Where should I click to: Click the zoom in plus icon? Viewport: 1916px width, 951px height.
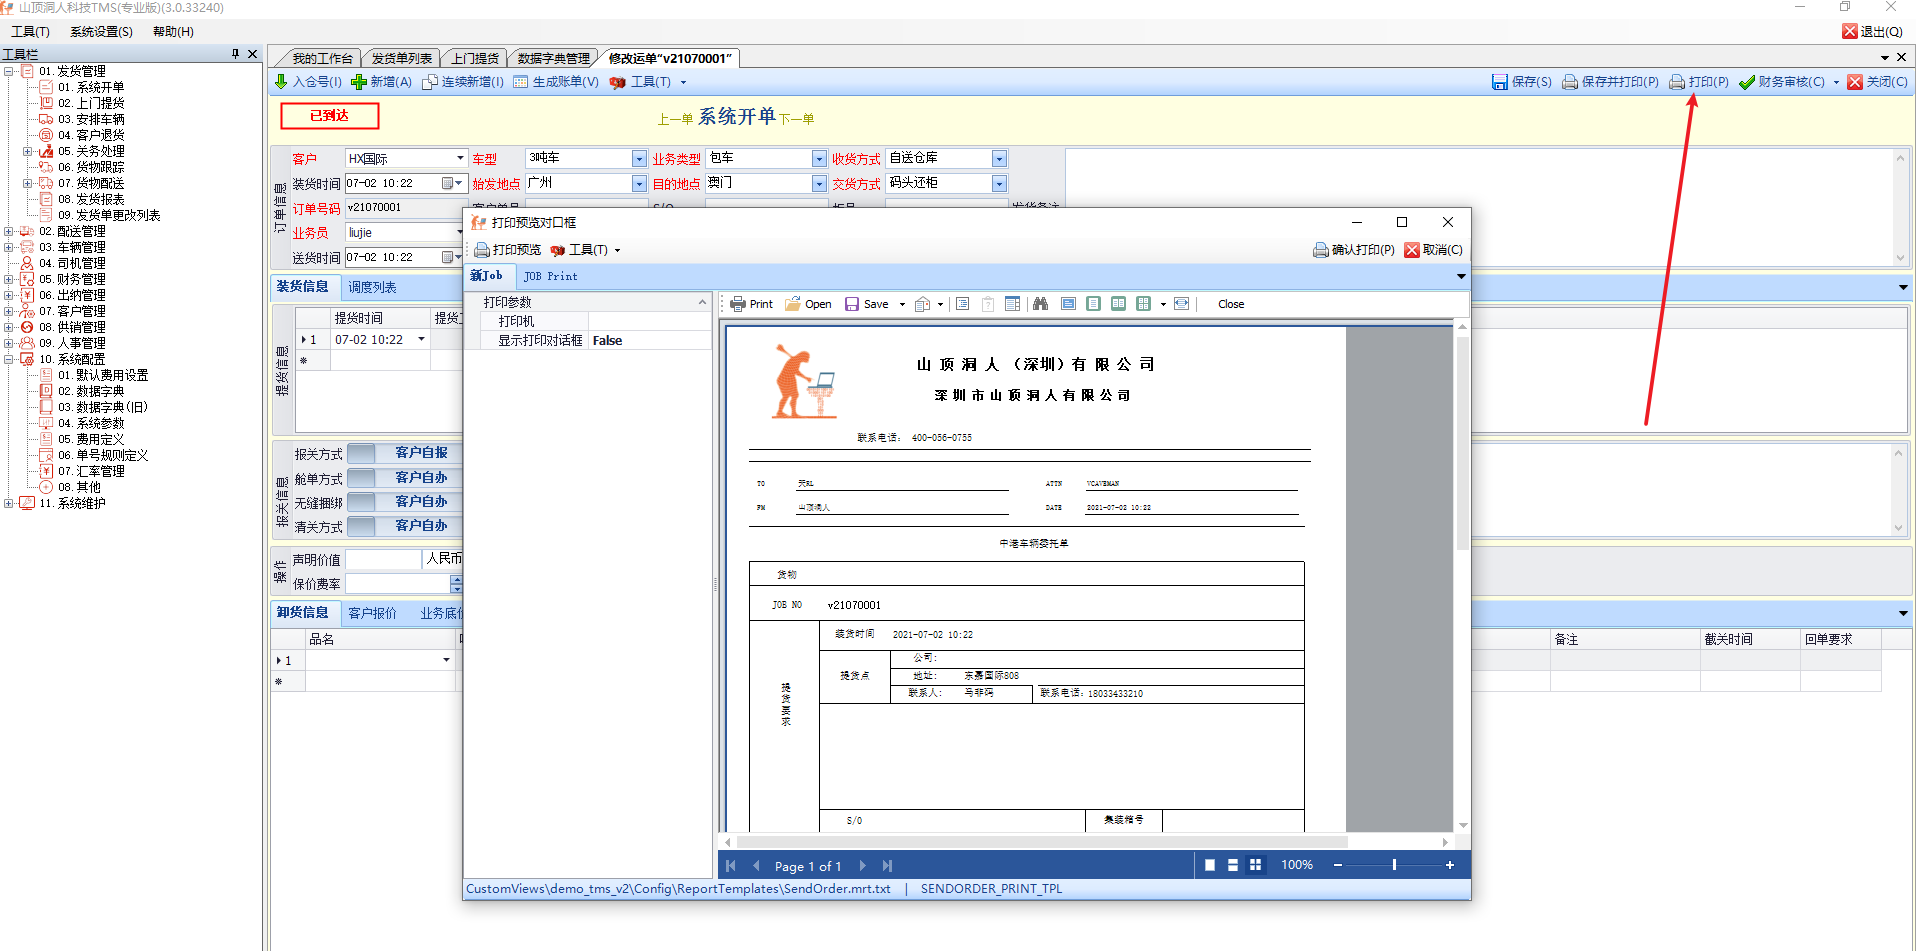(x=1449, y=865)
